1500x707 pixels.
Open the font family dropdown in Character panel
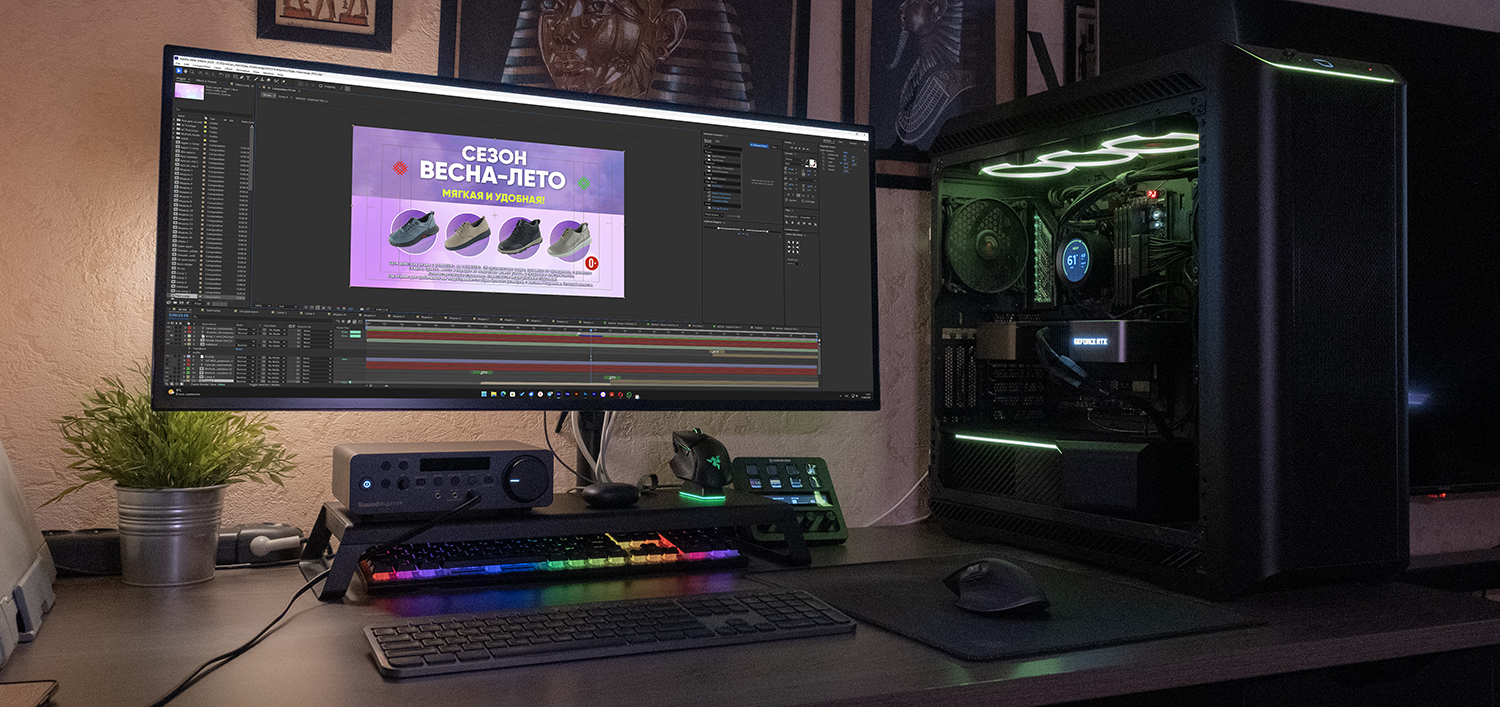click(793, 159)
